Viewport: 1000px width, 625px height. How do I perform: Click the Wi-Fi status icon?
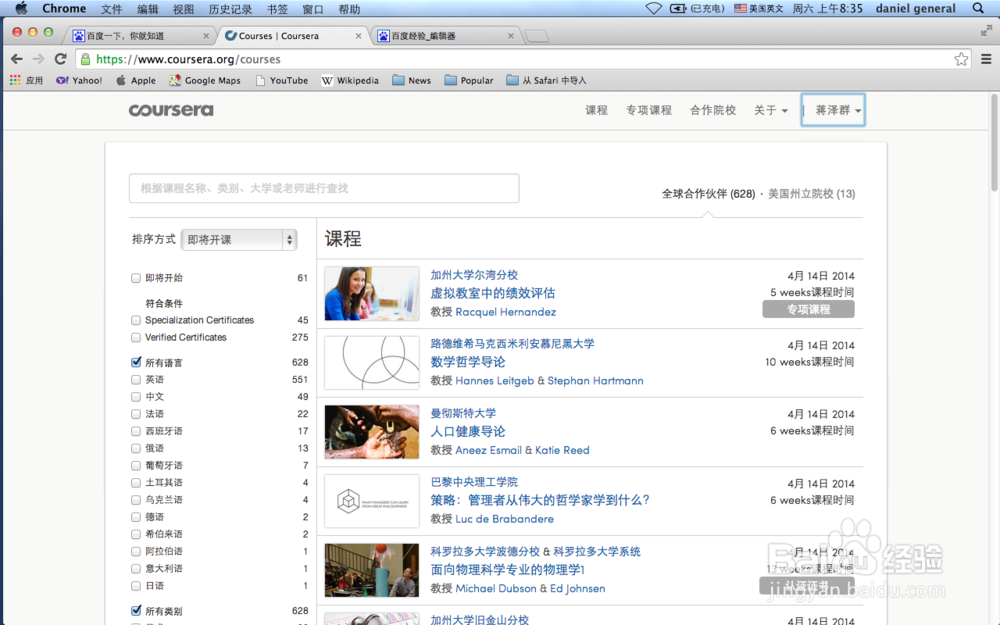pos(654,8)
